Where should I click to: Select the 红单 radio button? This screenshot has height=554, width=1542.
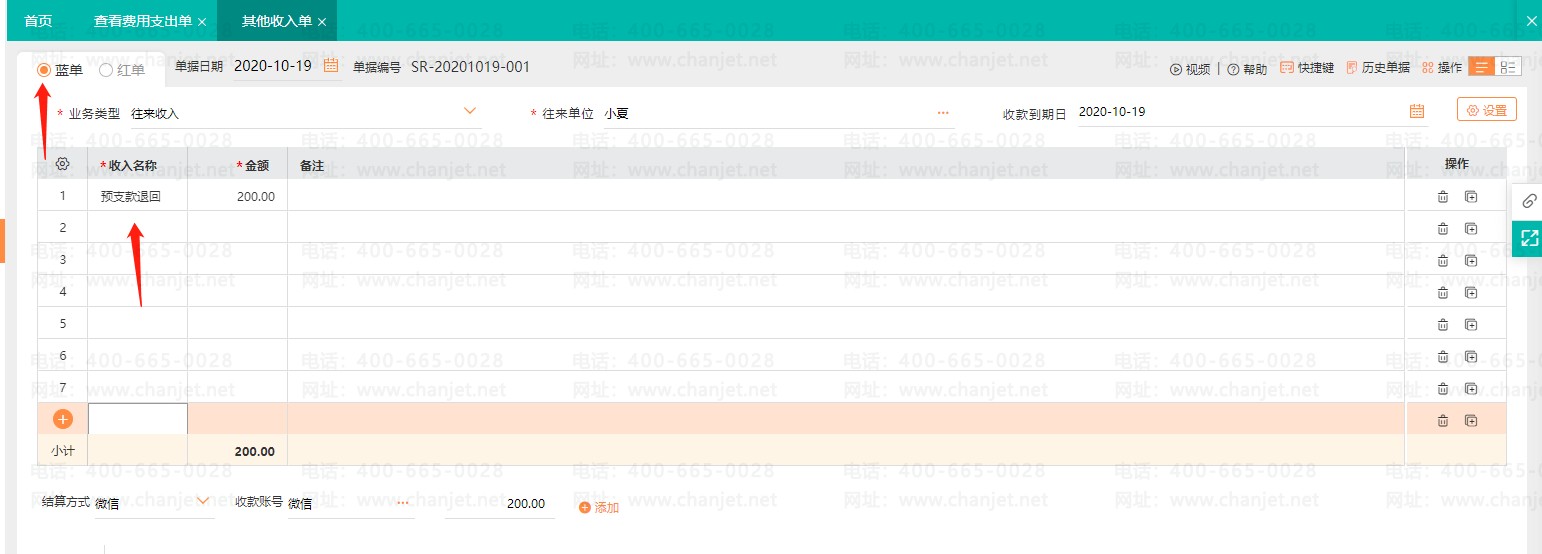(x=106, y=70)
